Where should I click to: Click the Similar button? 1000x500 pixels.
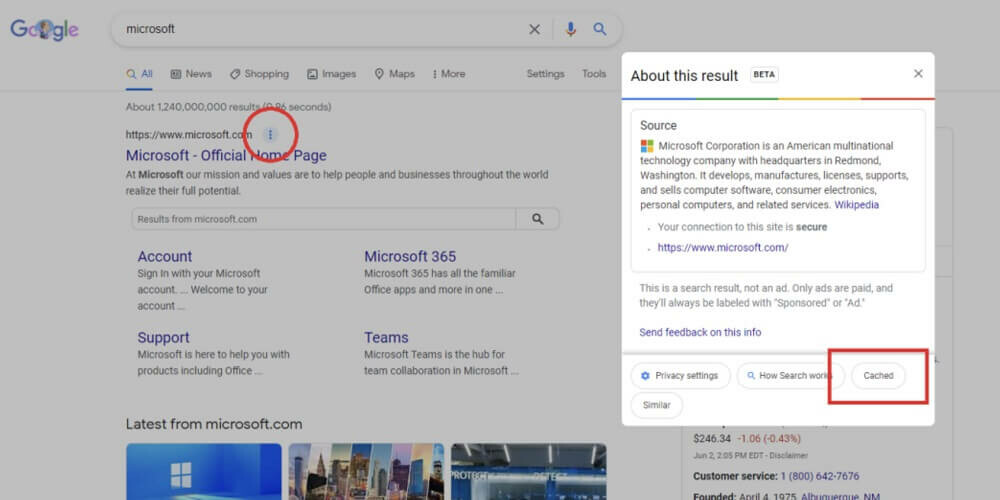click(x=656, y=405)
